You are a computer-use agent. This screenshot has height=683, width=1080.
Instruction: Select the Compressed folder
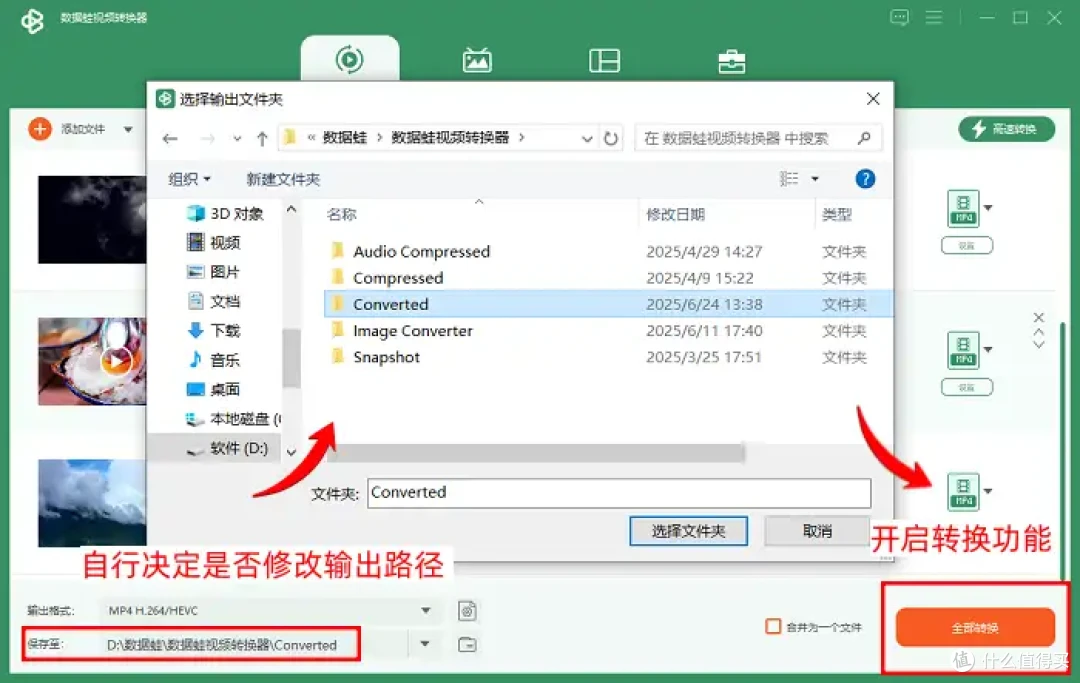[398, 277]
